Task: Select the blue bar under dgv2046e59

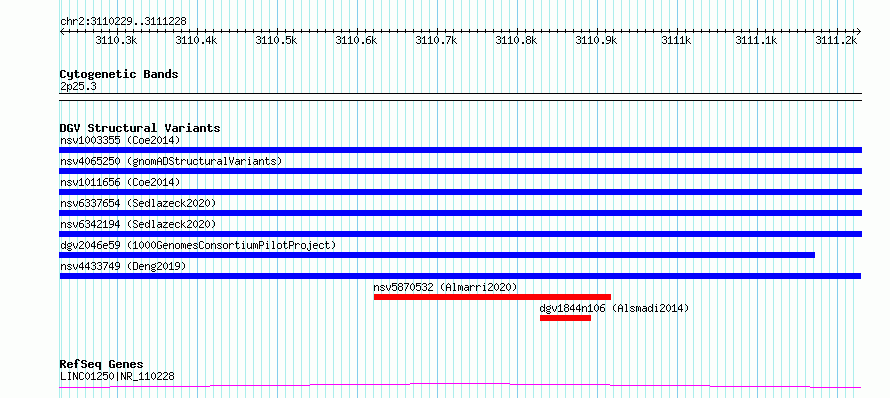Action: pos(437,255)
